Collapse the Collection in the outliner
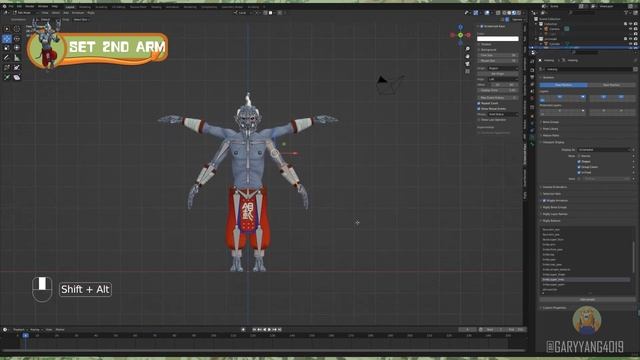640x360 pixels. (x=536, y=24)
